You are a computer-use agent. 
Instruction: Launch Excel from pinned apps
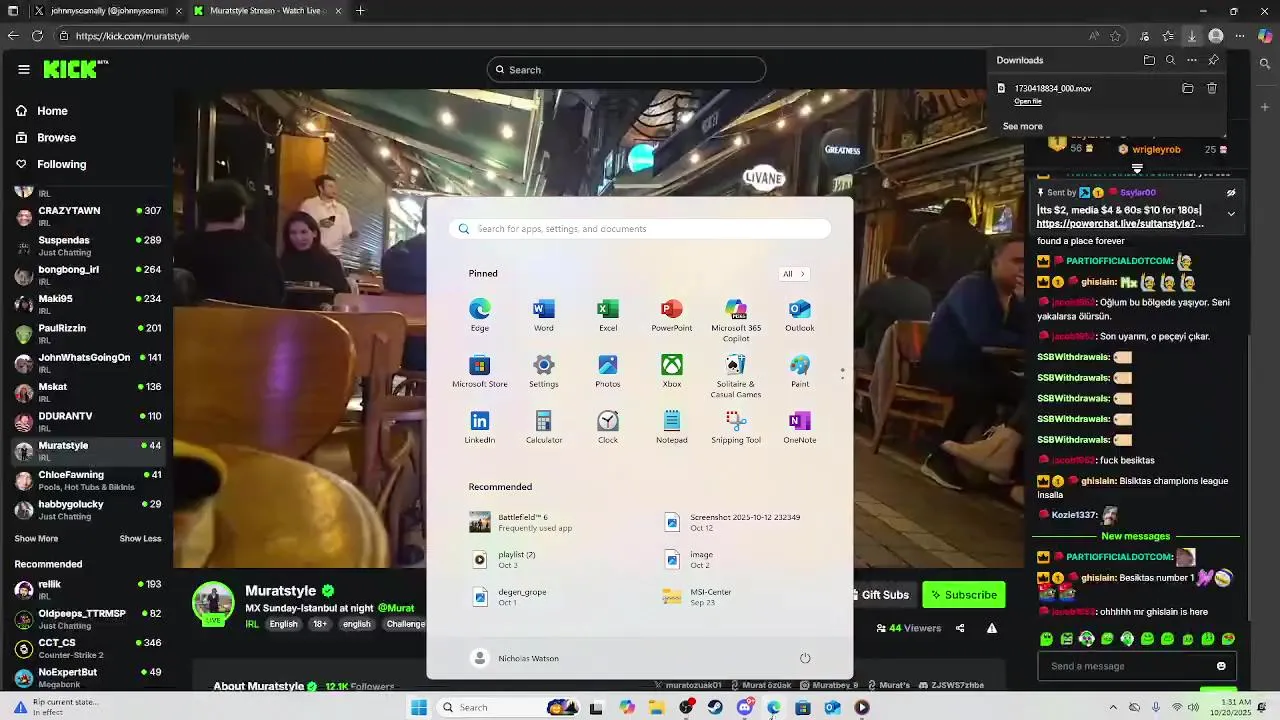(608, 315)
